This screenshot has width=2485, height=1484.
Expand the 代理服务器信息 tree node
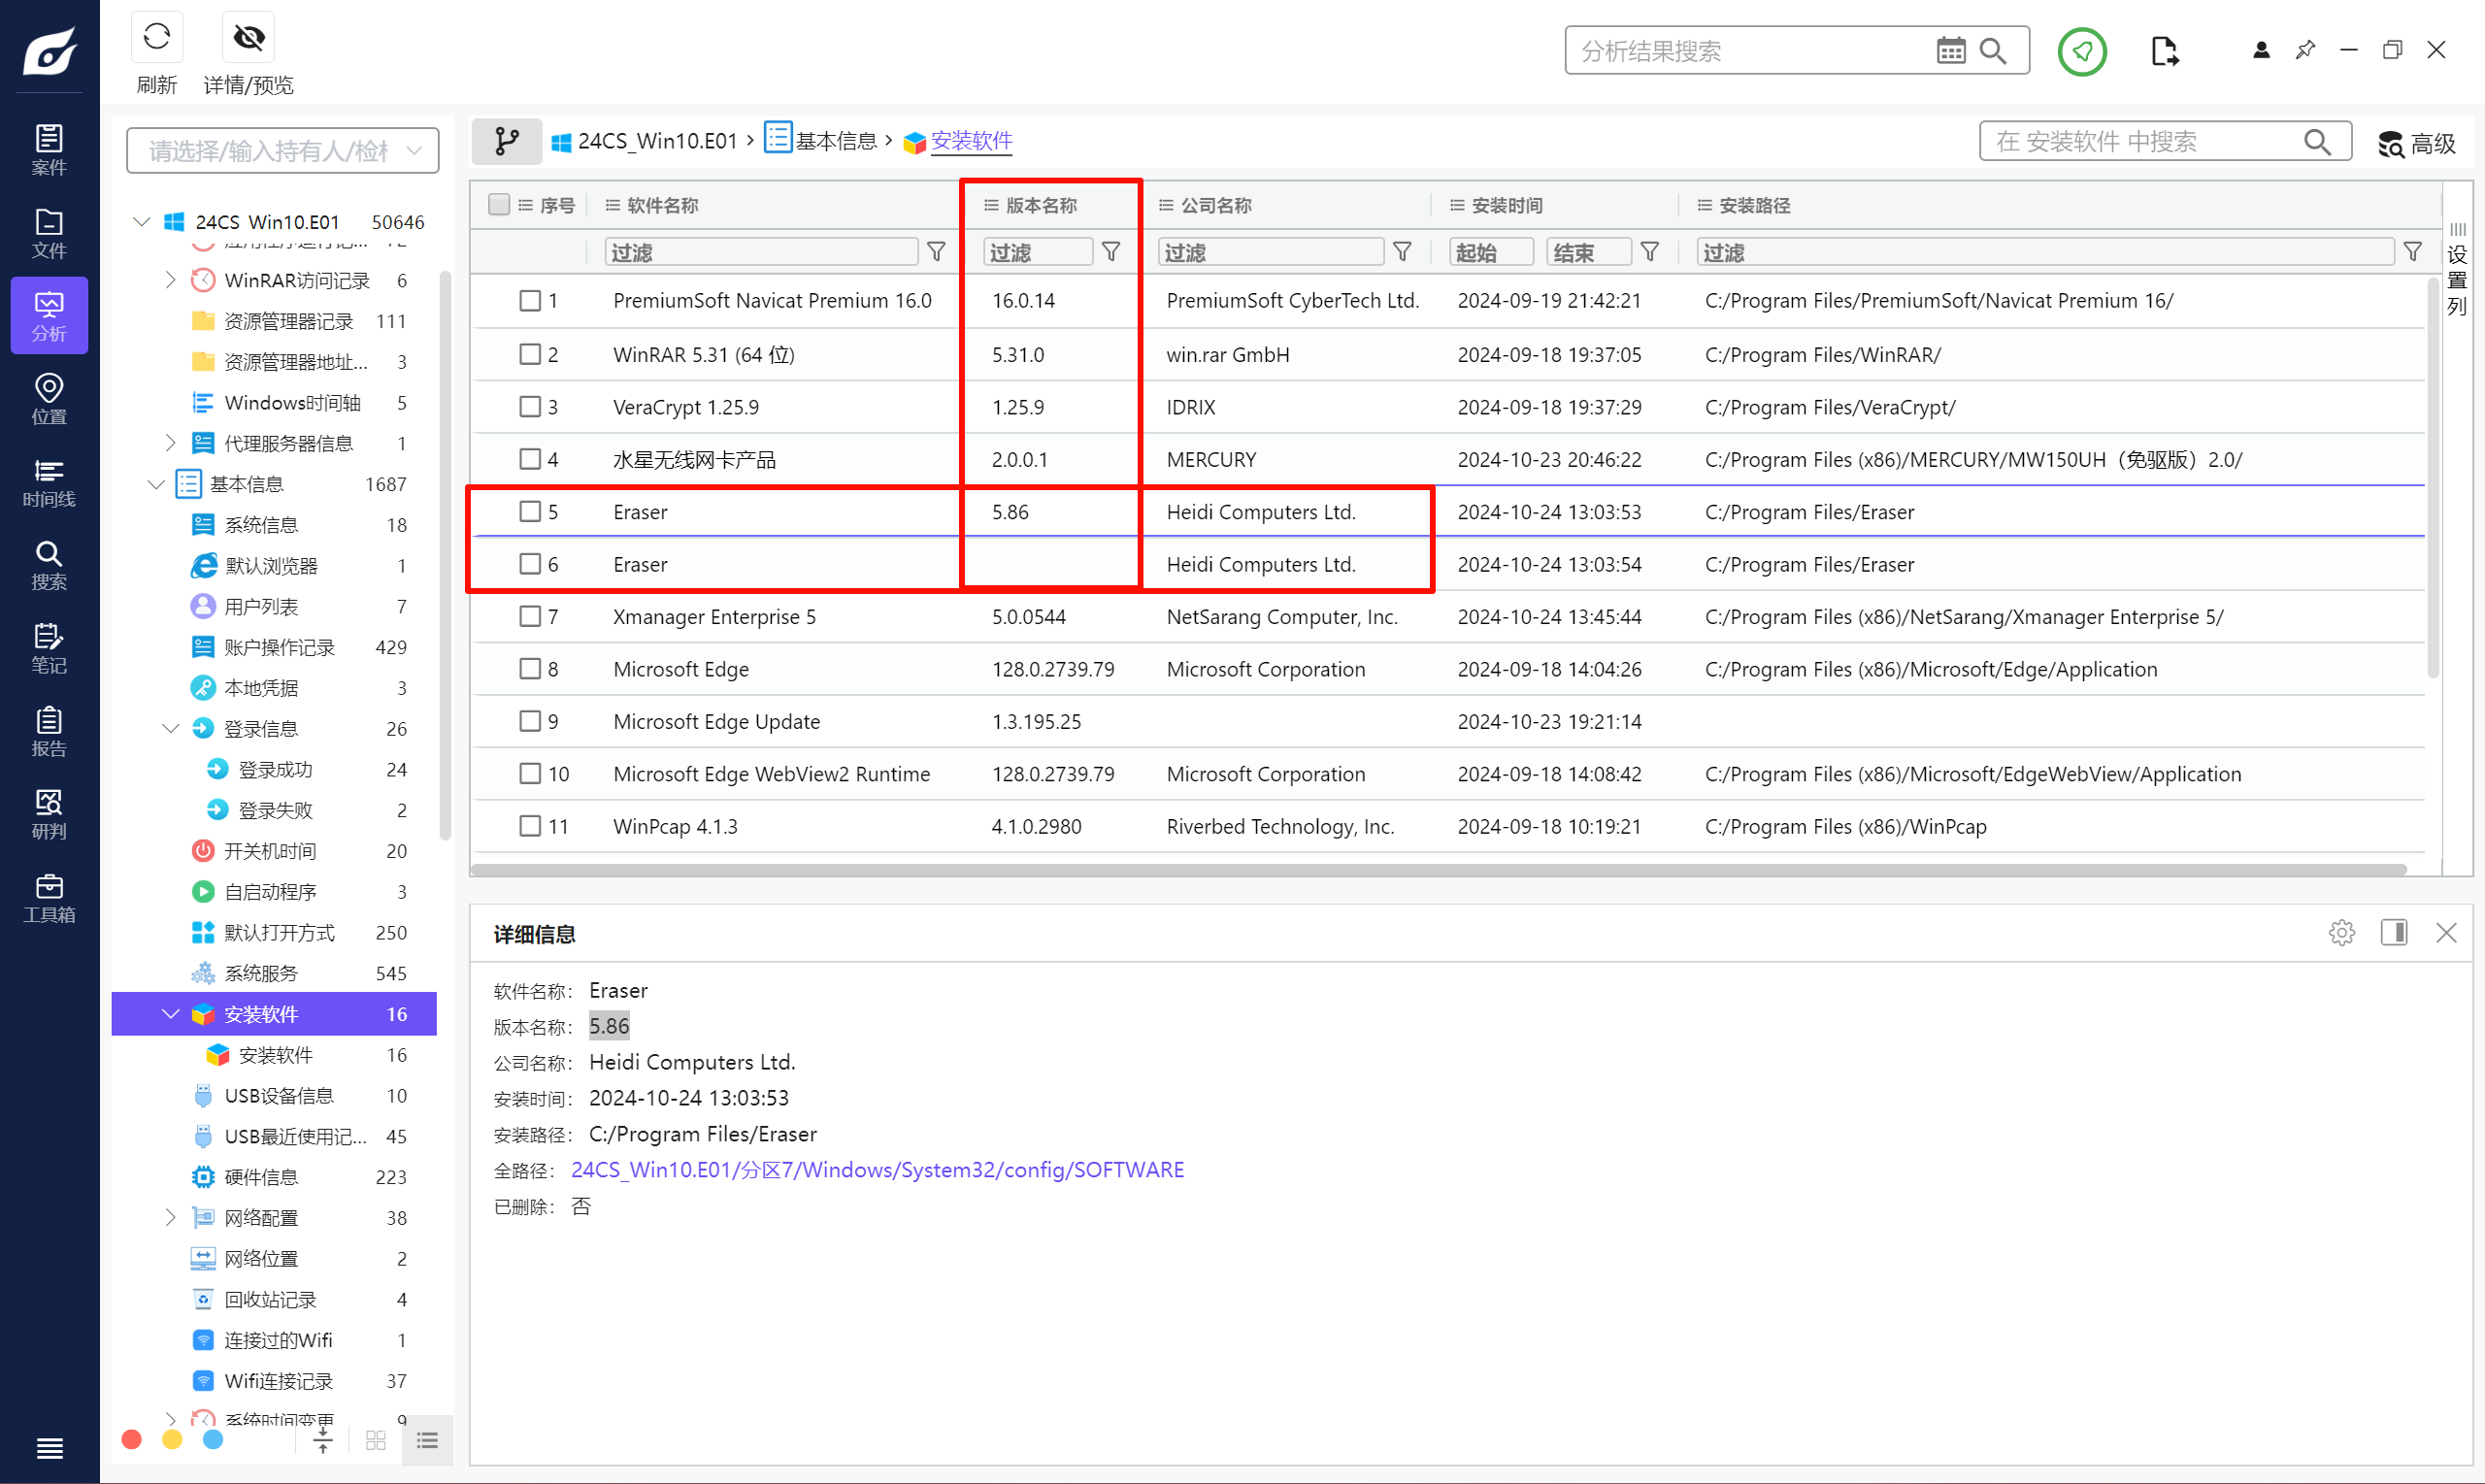pos(170,443)
